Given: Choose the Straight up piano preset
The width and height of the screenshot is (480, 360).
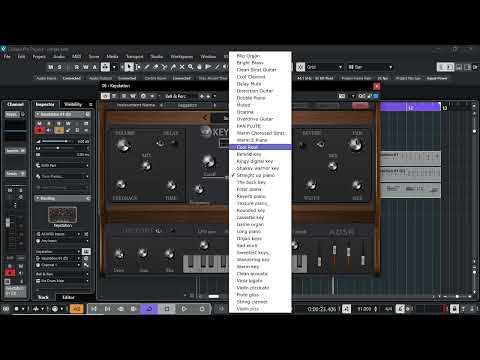Looking at the screenshot, I should [x=260, y=175].
